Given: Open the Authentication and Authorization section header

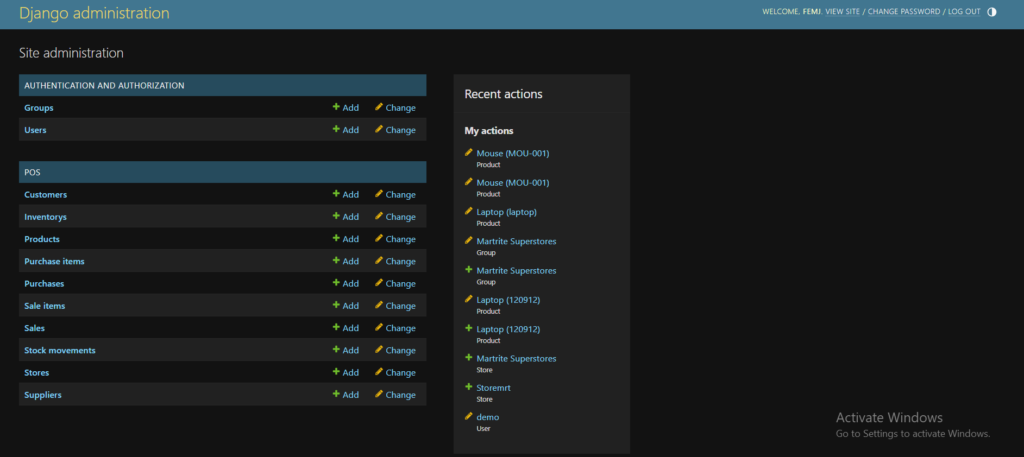Looking at the screenshot, I should coord(104,86).
